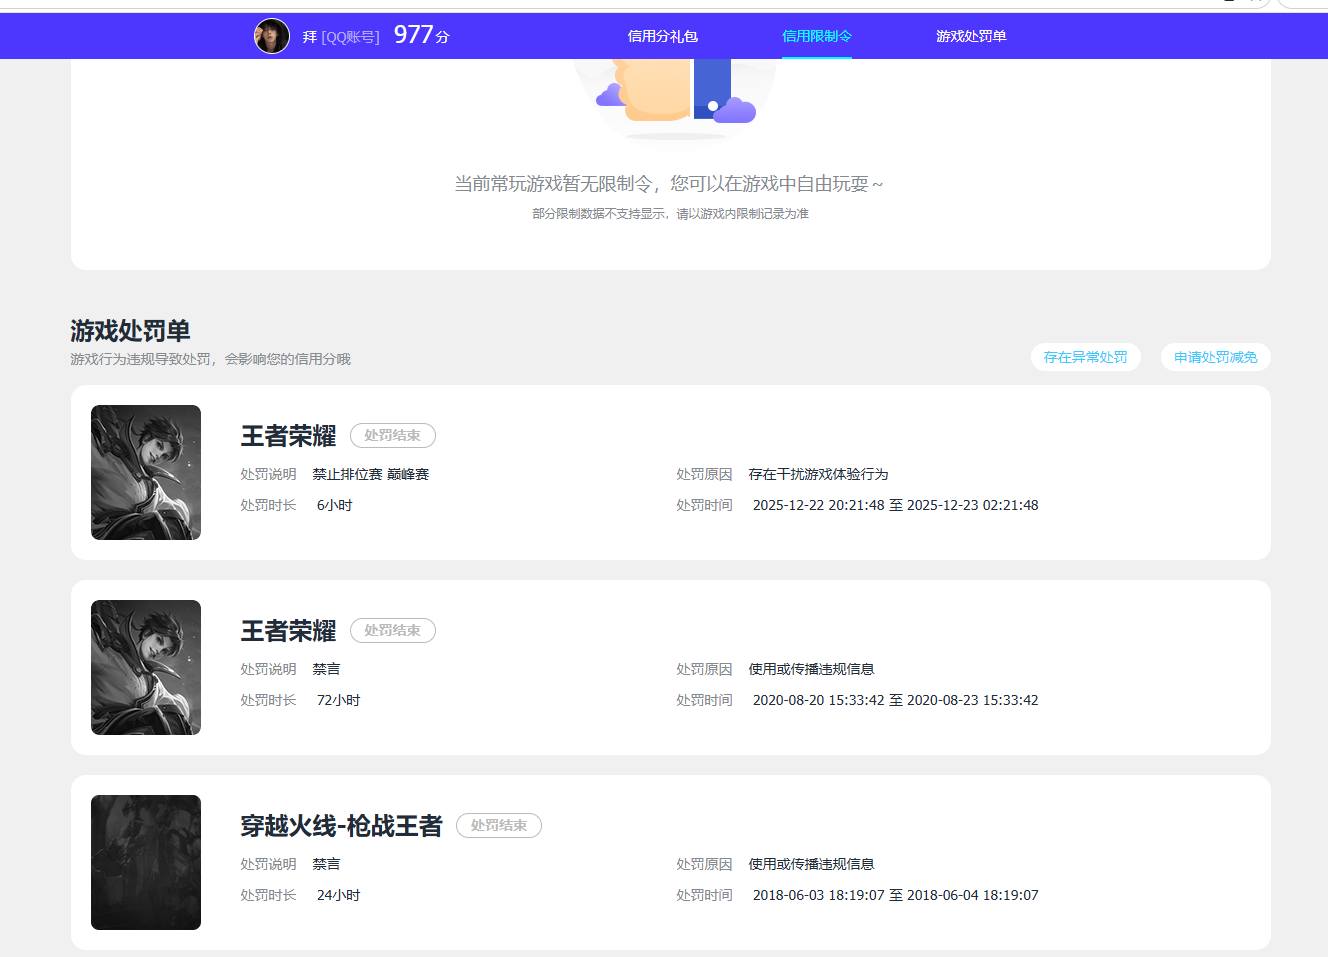Click the 存在异常处罚 button
This screenshot has height=957, width=1328.
click(x=1085, y=357)
